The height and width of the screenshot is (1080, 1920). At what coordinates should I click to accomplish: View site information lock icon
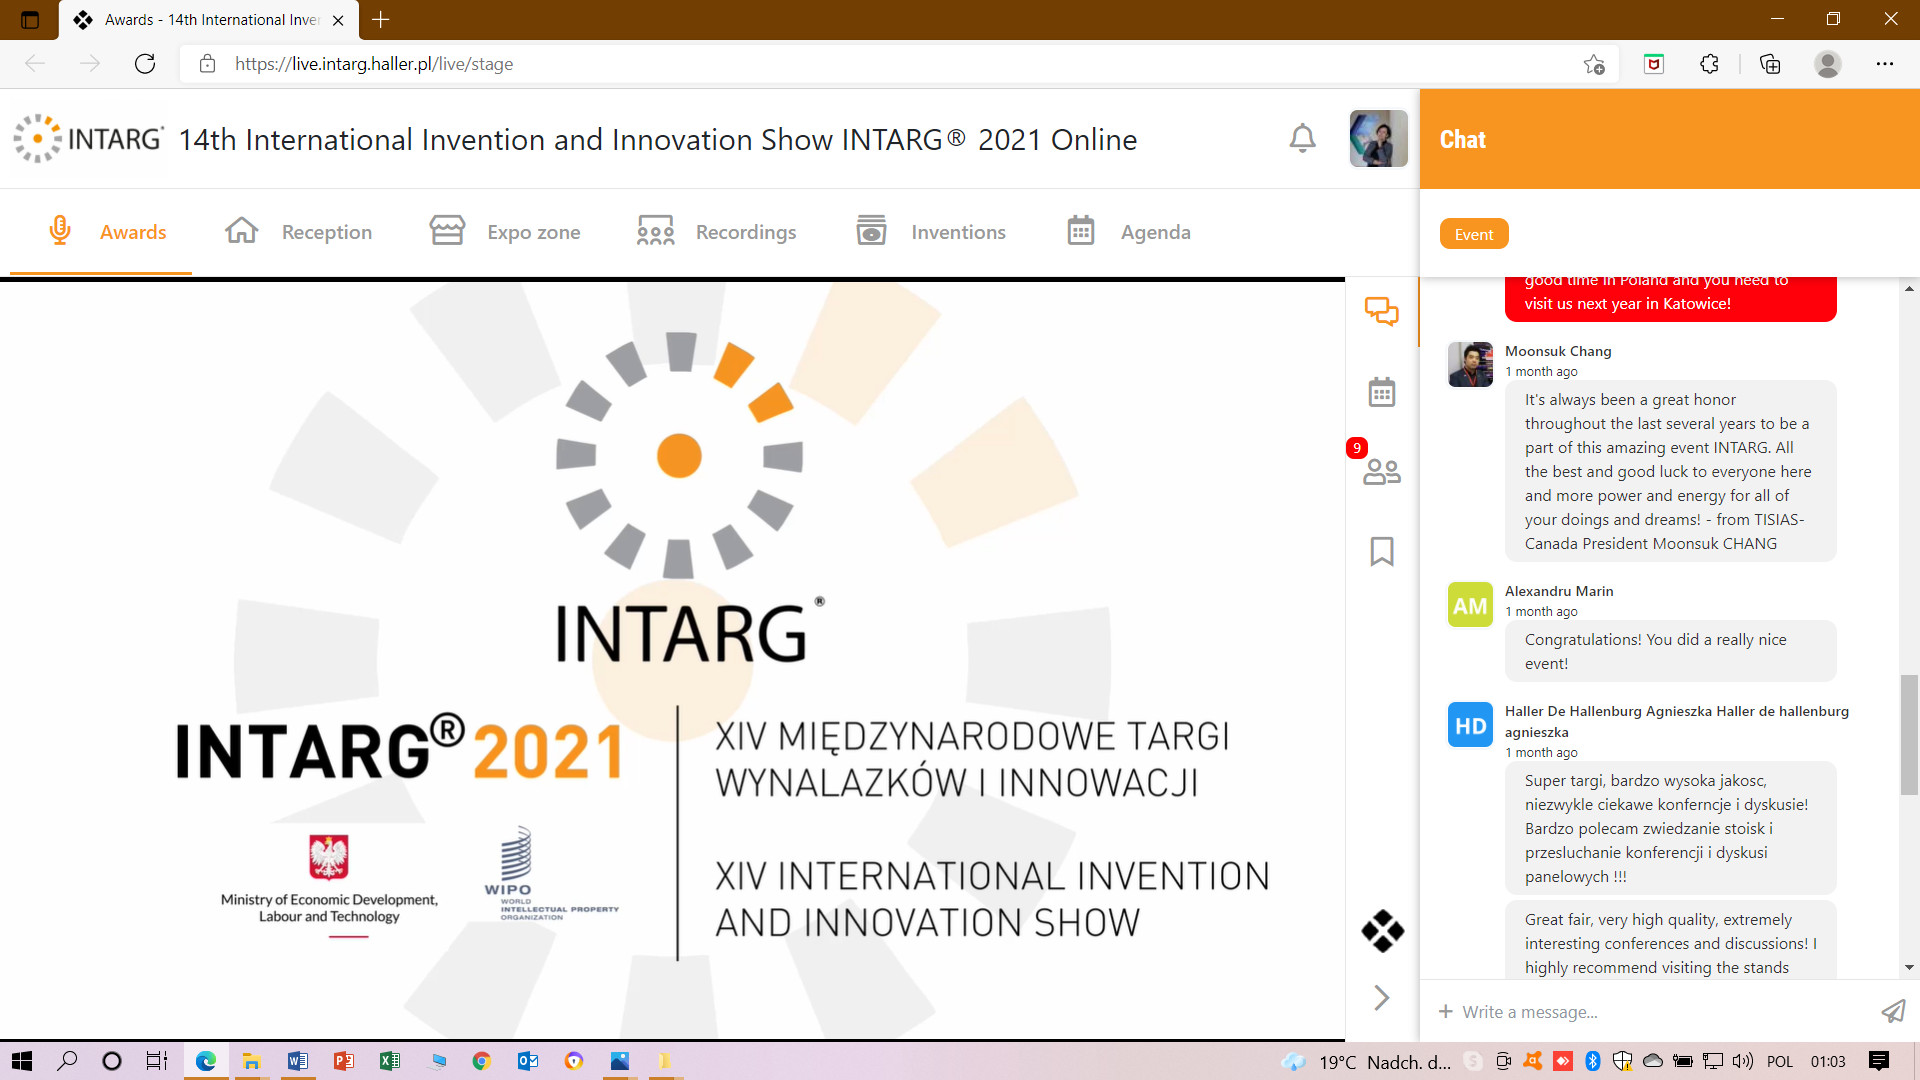click(207, 64)
